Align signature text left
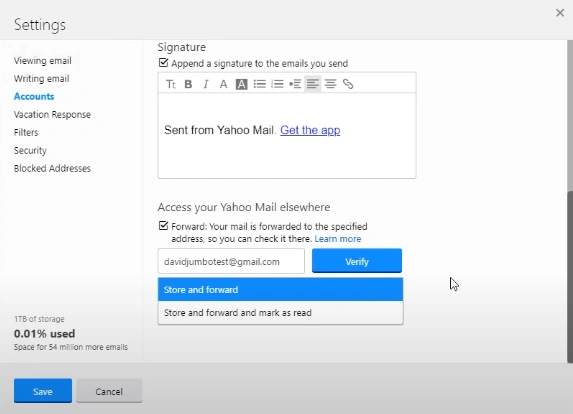Image resolution: width=573 pixels, height=414 pixels. point(312,84)
